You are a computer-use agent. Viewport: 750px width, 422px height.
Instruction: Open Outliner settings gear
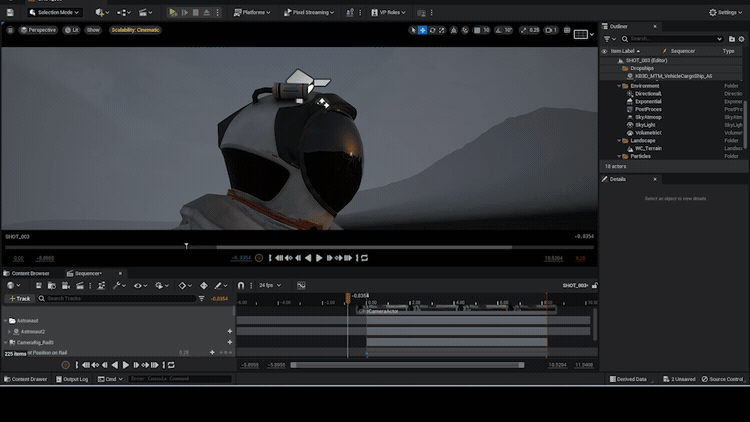741,39
